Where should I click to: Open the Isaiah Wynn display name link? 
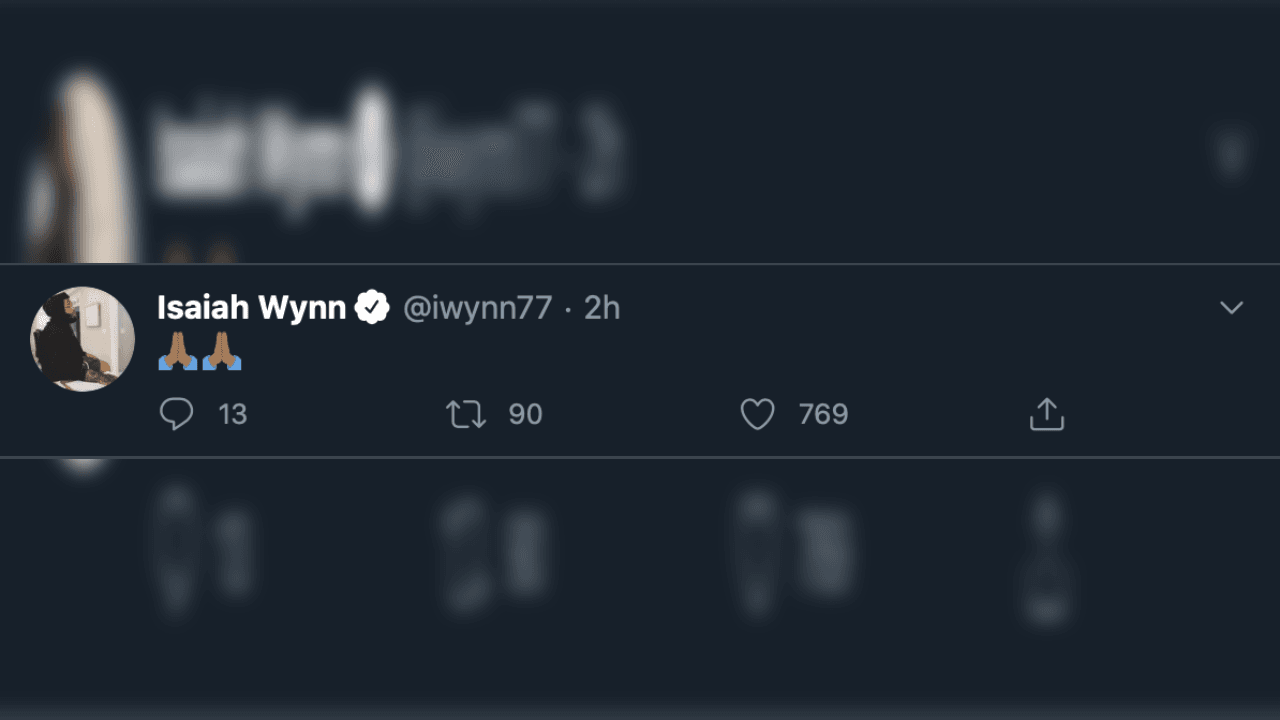click(x=251, y=308)
